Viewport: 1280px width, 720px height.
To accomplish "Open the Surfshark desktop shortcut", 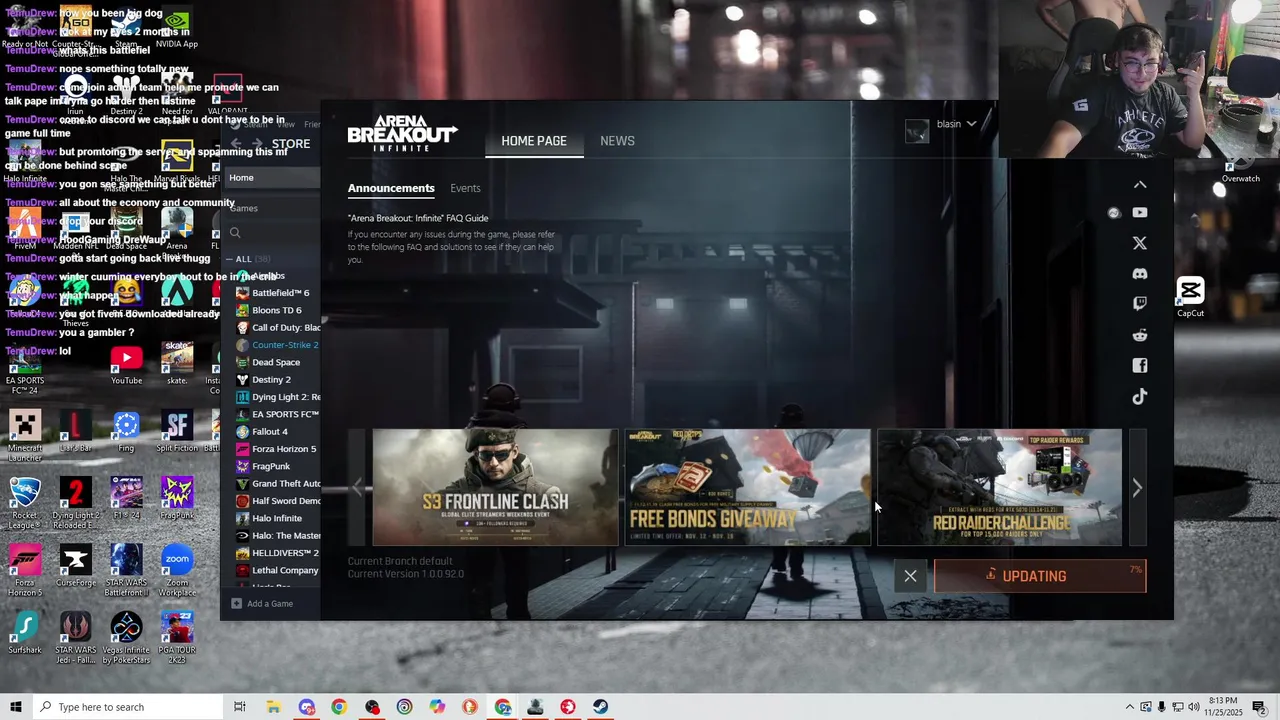I will pos(25,634).
